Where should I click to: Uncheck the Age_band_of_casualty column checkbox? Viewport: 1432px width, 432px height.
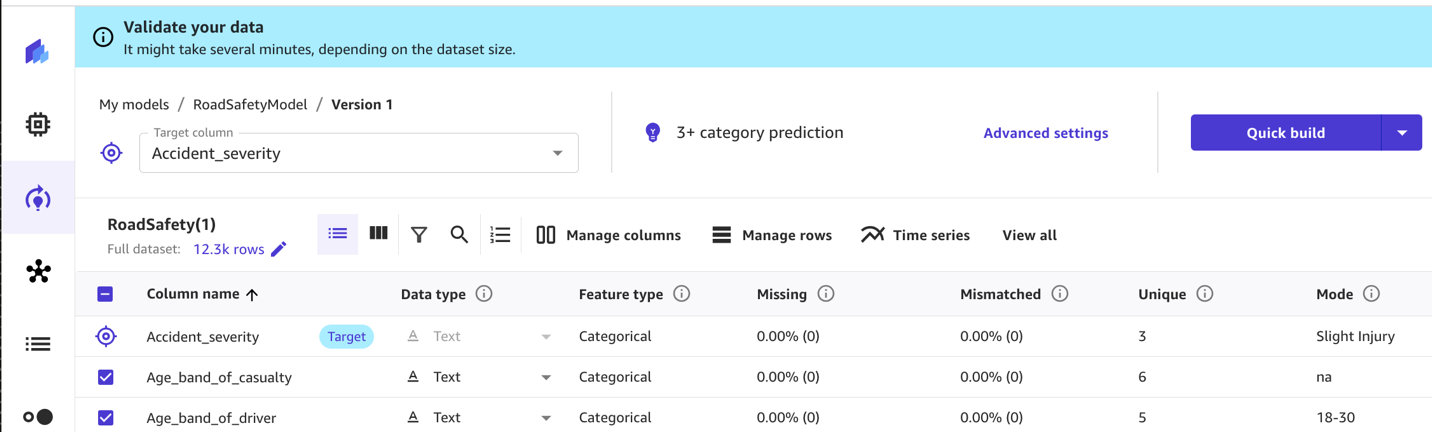point(105,377)
